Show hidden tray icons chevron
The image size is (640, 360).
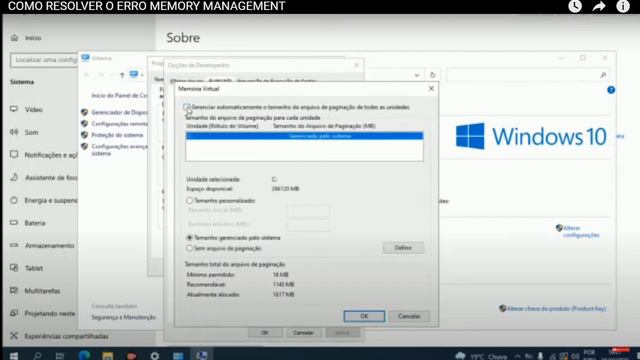point(517,356)
